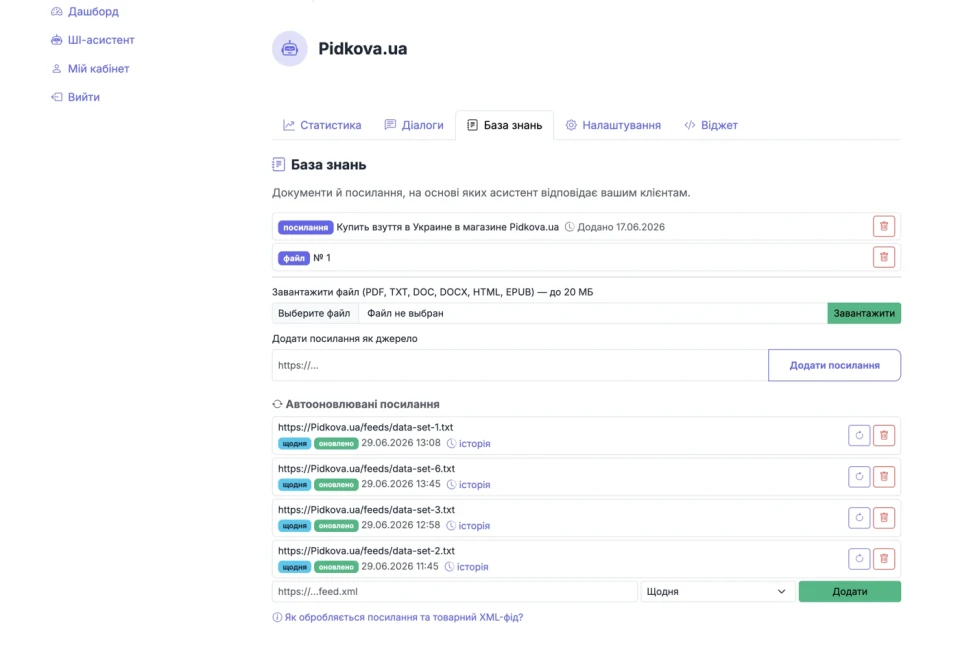Click the щодня badge of data-set-6.txt
960x645 pixels.
(x=294, y=485)
